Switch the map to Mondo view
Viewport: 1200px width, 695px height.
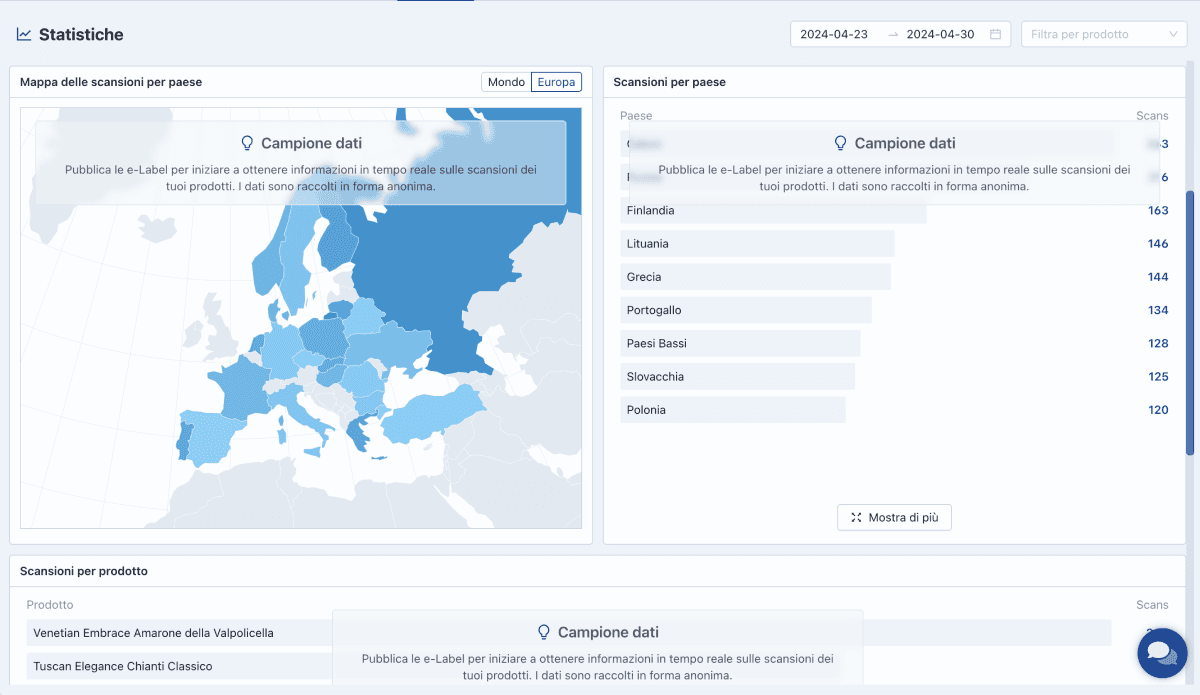507,81
